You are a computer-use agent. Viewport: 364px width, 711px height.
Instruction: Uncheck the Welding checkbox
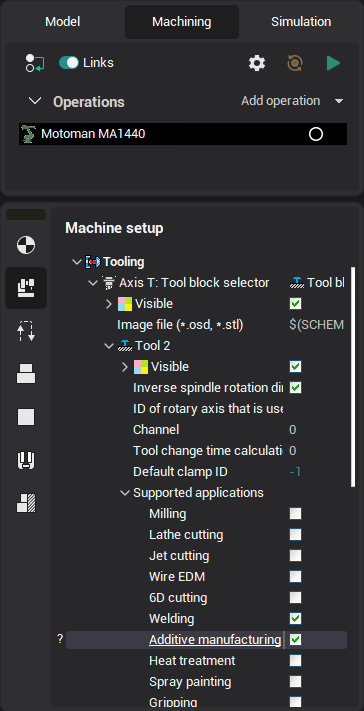[296, 618]
